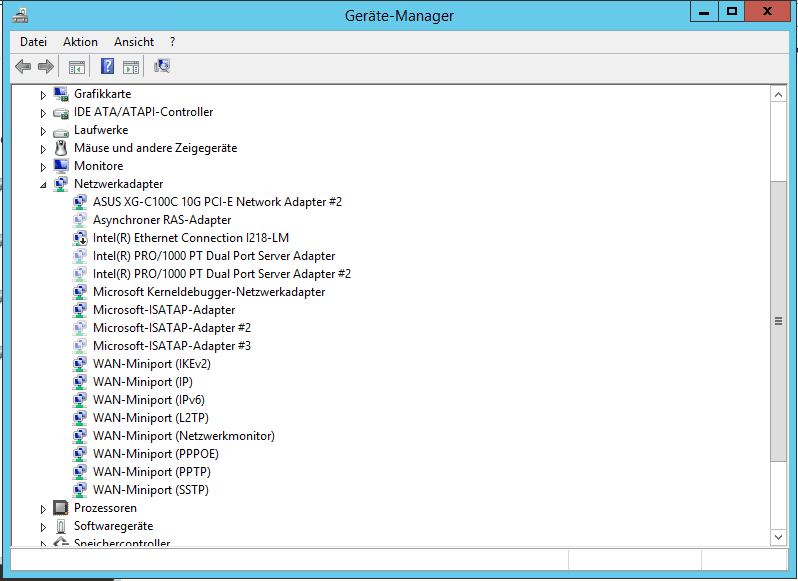Click the Netzwerkadapter category icon
Screen dimensions: 798x581
tap(61, 184)
